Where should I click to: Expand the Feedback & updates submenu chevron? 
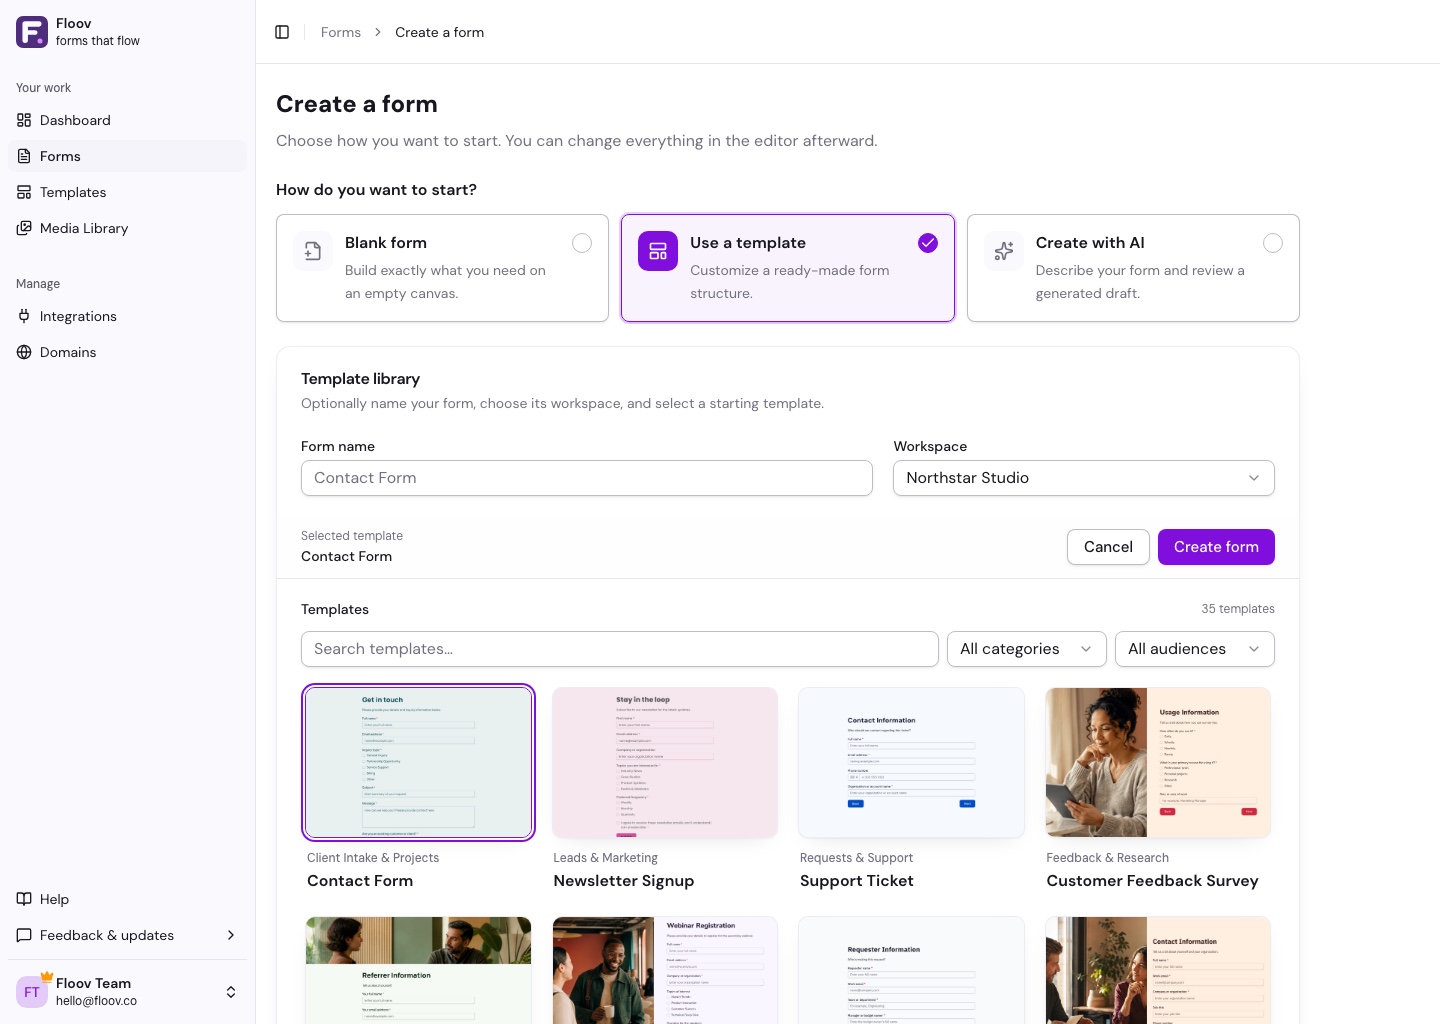coord(231,935)
